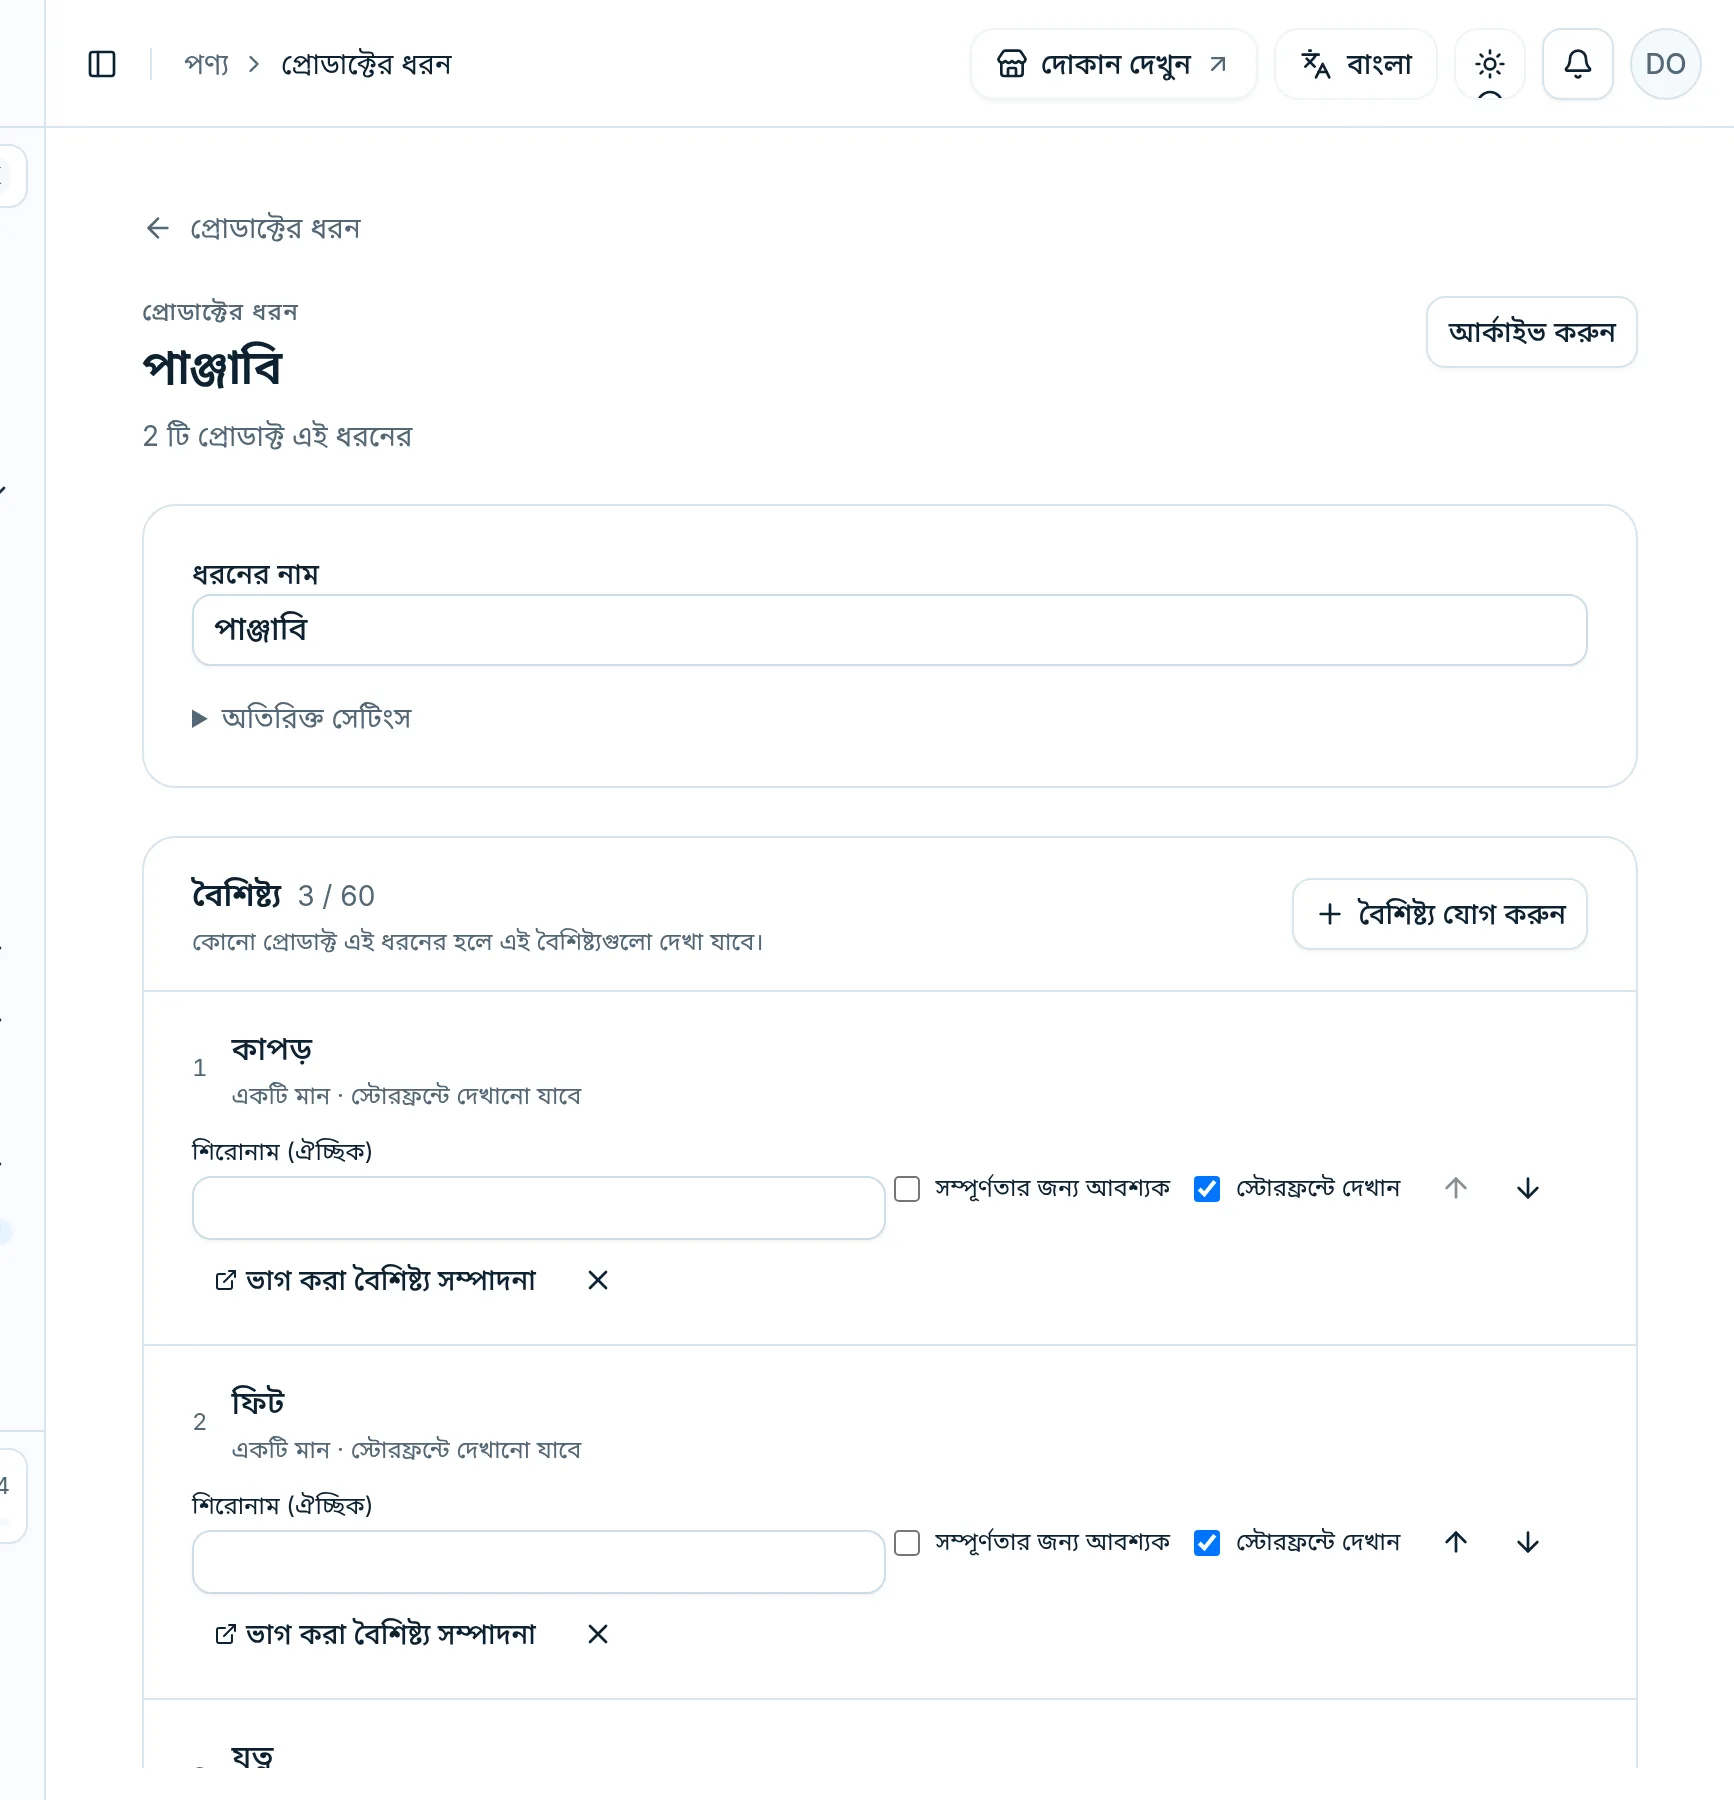Open the DO user avatar menu
Image resolution: width=1734 pixels, height=1800 pixels.
click(1666, 64)
